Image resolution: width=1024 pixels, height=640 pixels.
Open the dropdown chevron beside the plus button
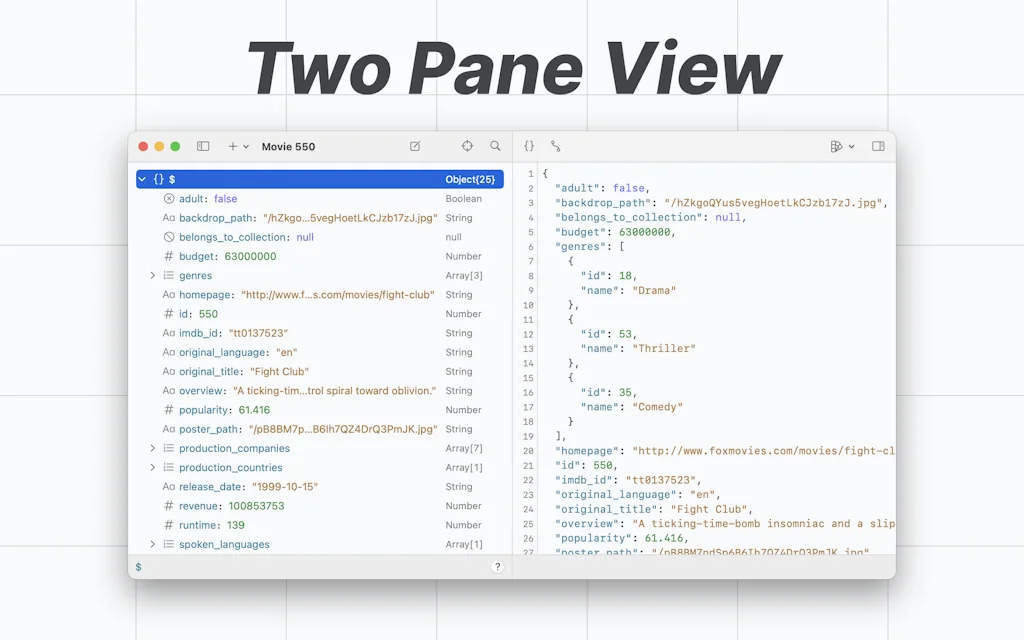[x=245, y=146]
